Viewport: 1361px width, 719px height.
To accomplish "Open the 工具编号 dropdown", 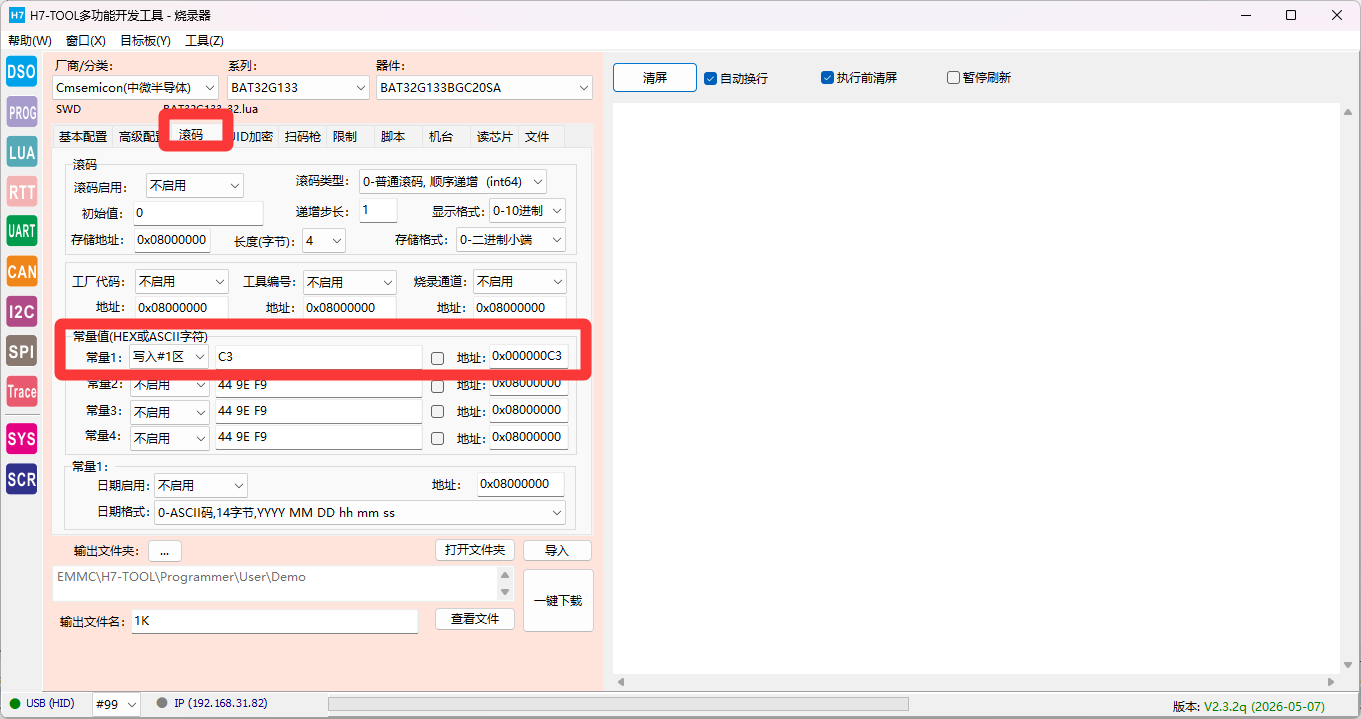I will coord(349,282).
